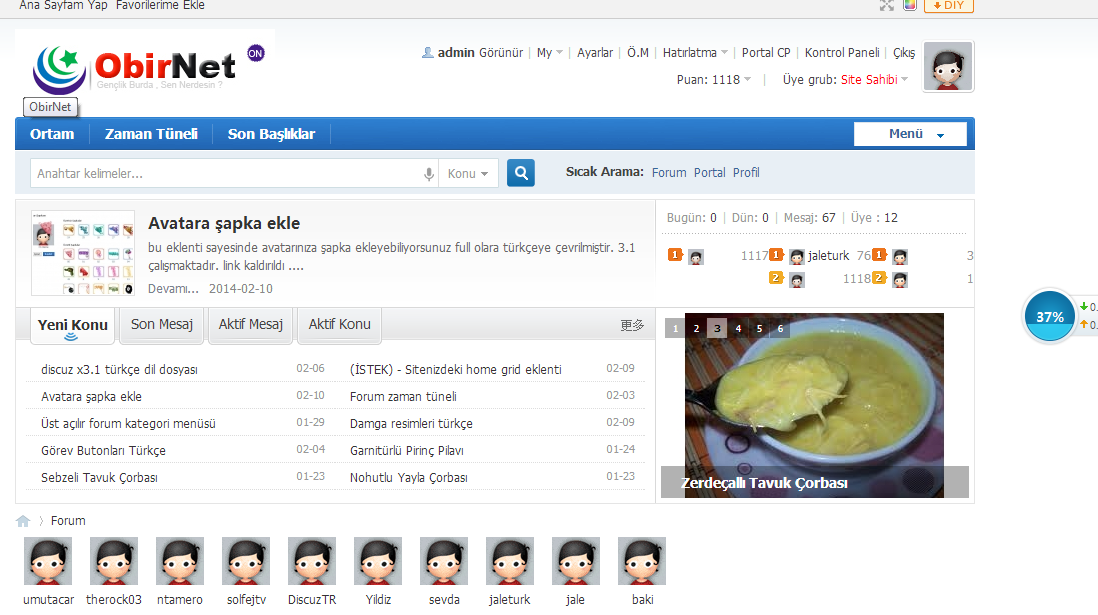
Task: Click Ana Sayfam Yap link
Action: coord(63,6)
